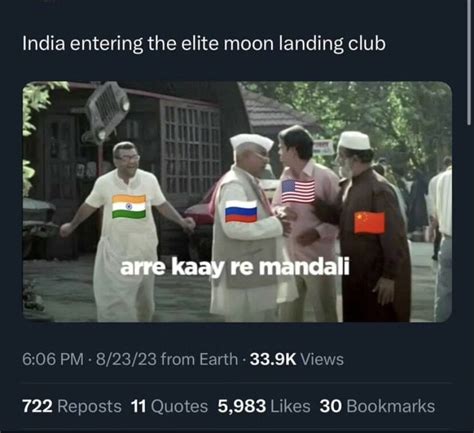Select the "India entering the elite moon landing club" text
Screen dimensions: 474x433
pos(204,44)
